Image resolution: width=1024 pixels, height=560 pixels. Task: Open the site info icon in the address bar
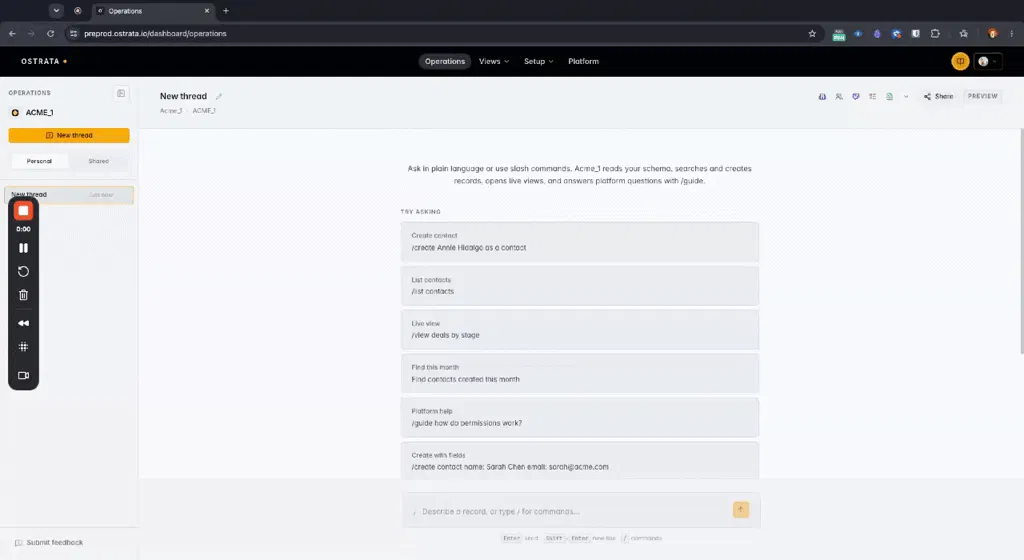(73, 33)
